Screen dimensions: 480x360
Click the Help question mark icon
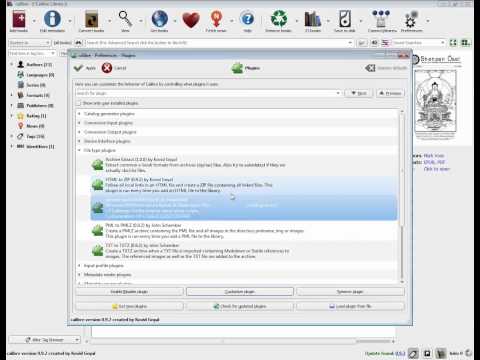248,19
